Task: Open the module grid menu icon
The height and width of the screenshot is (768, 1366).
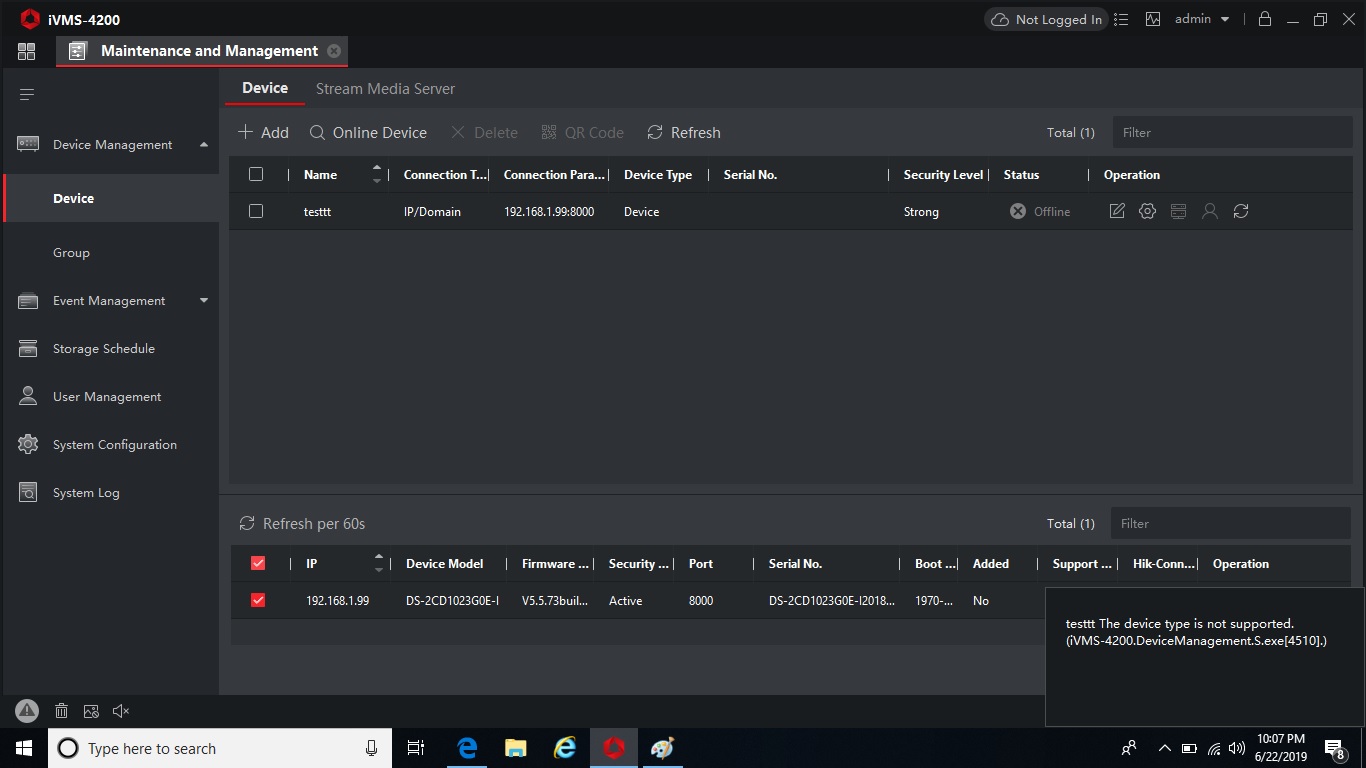Action: pyautogui.click(x=27, y=51)
